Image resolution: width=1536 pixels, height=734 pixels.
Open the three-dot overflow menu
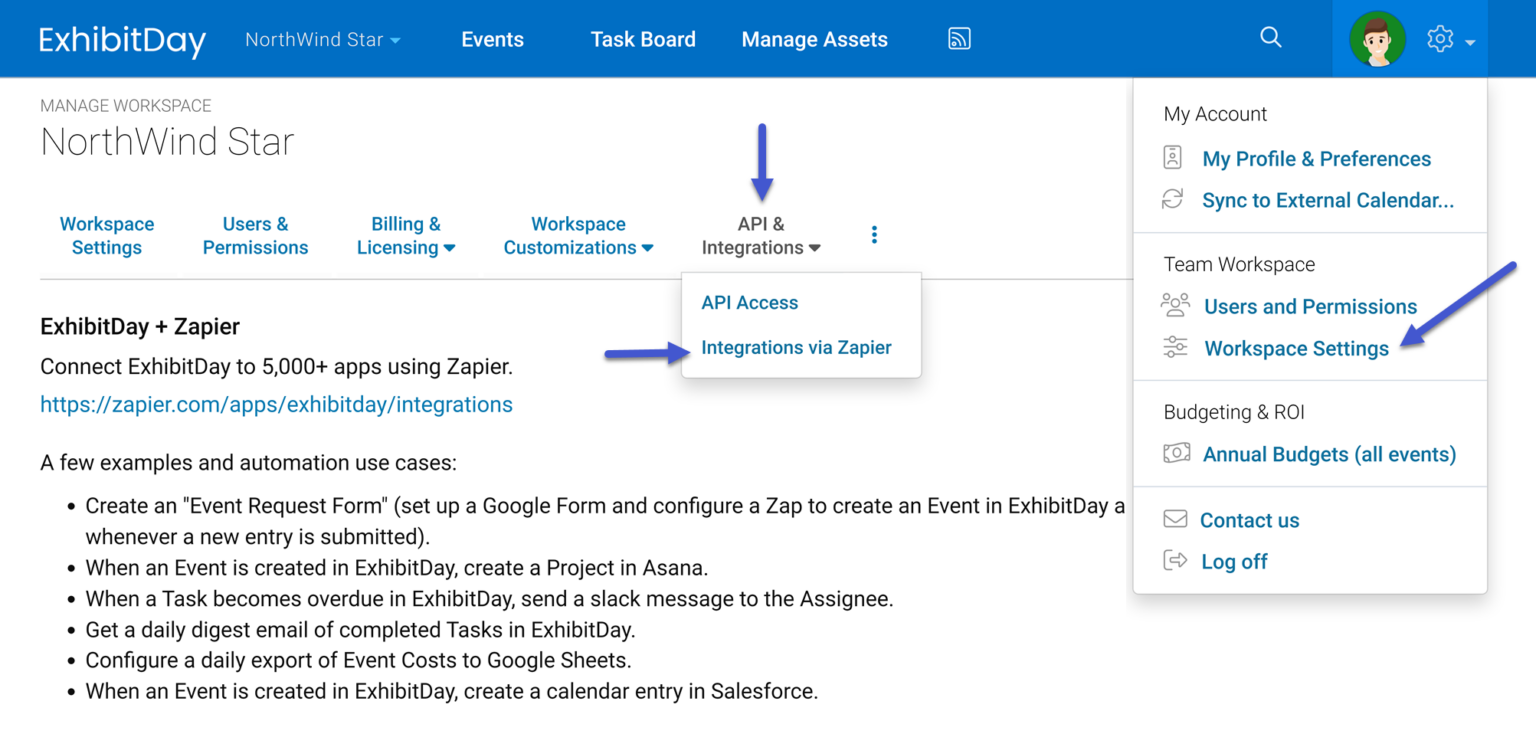[x=874, y=233]
